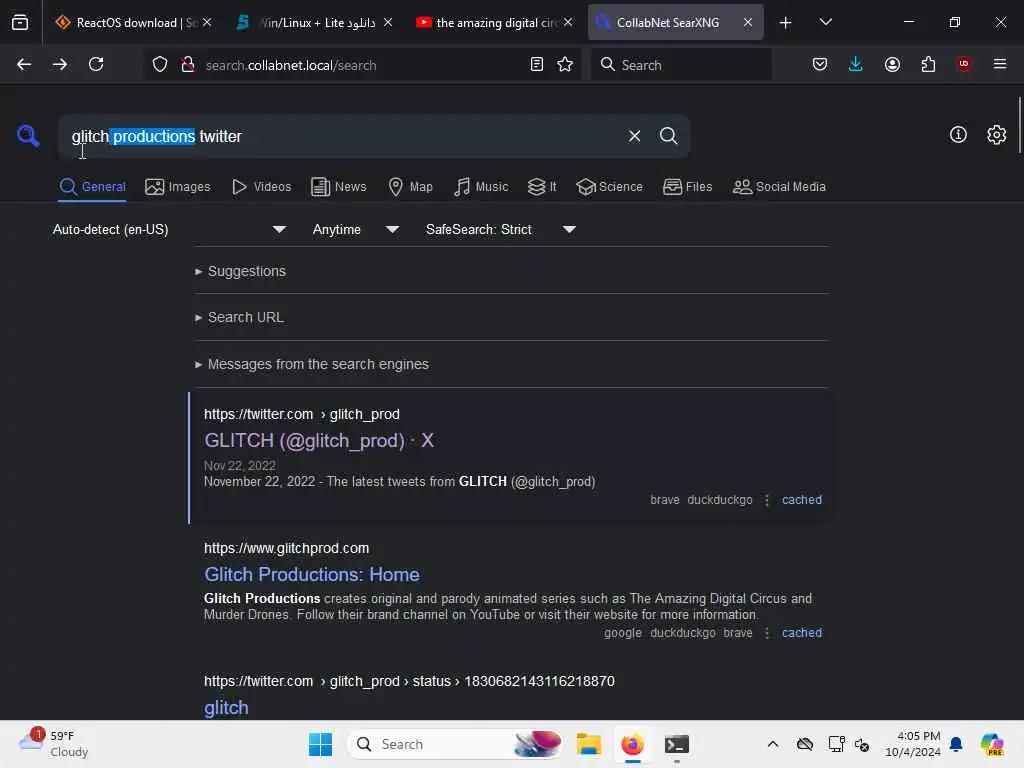Go forward to the next page

(59, 64)
